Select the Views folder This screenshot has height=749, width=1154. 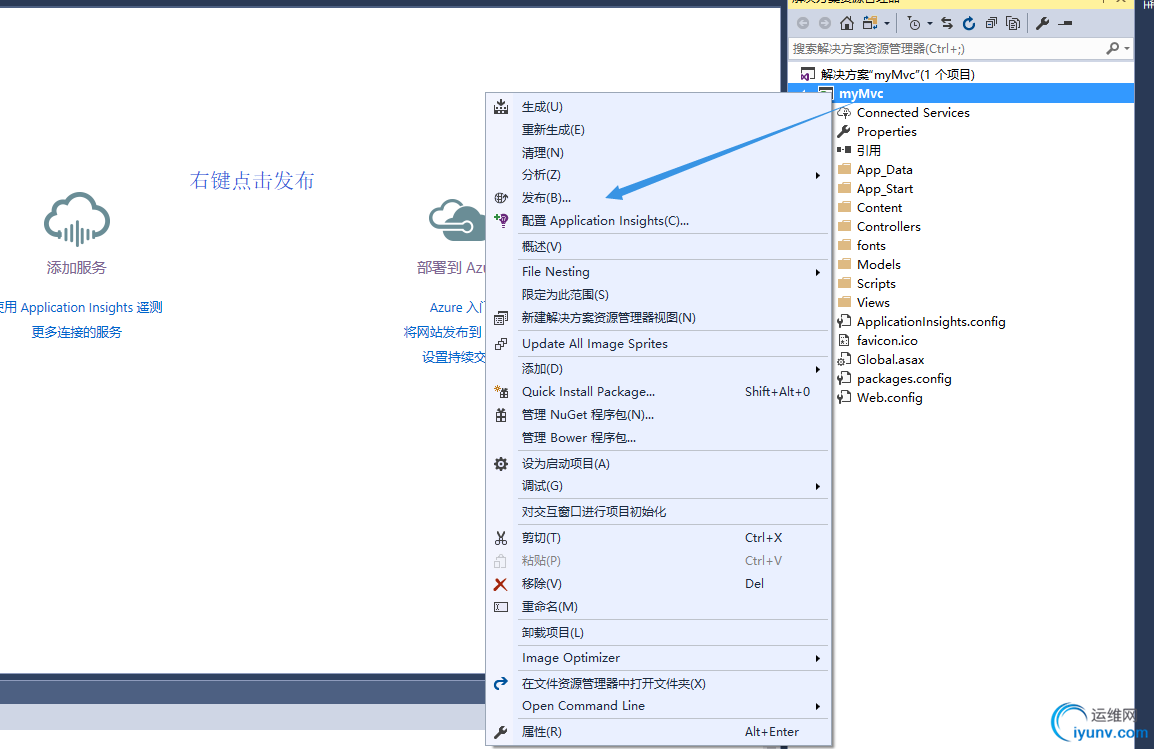[x=873, y=303]
